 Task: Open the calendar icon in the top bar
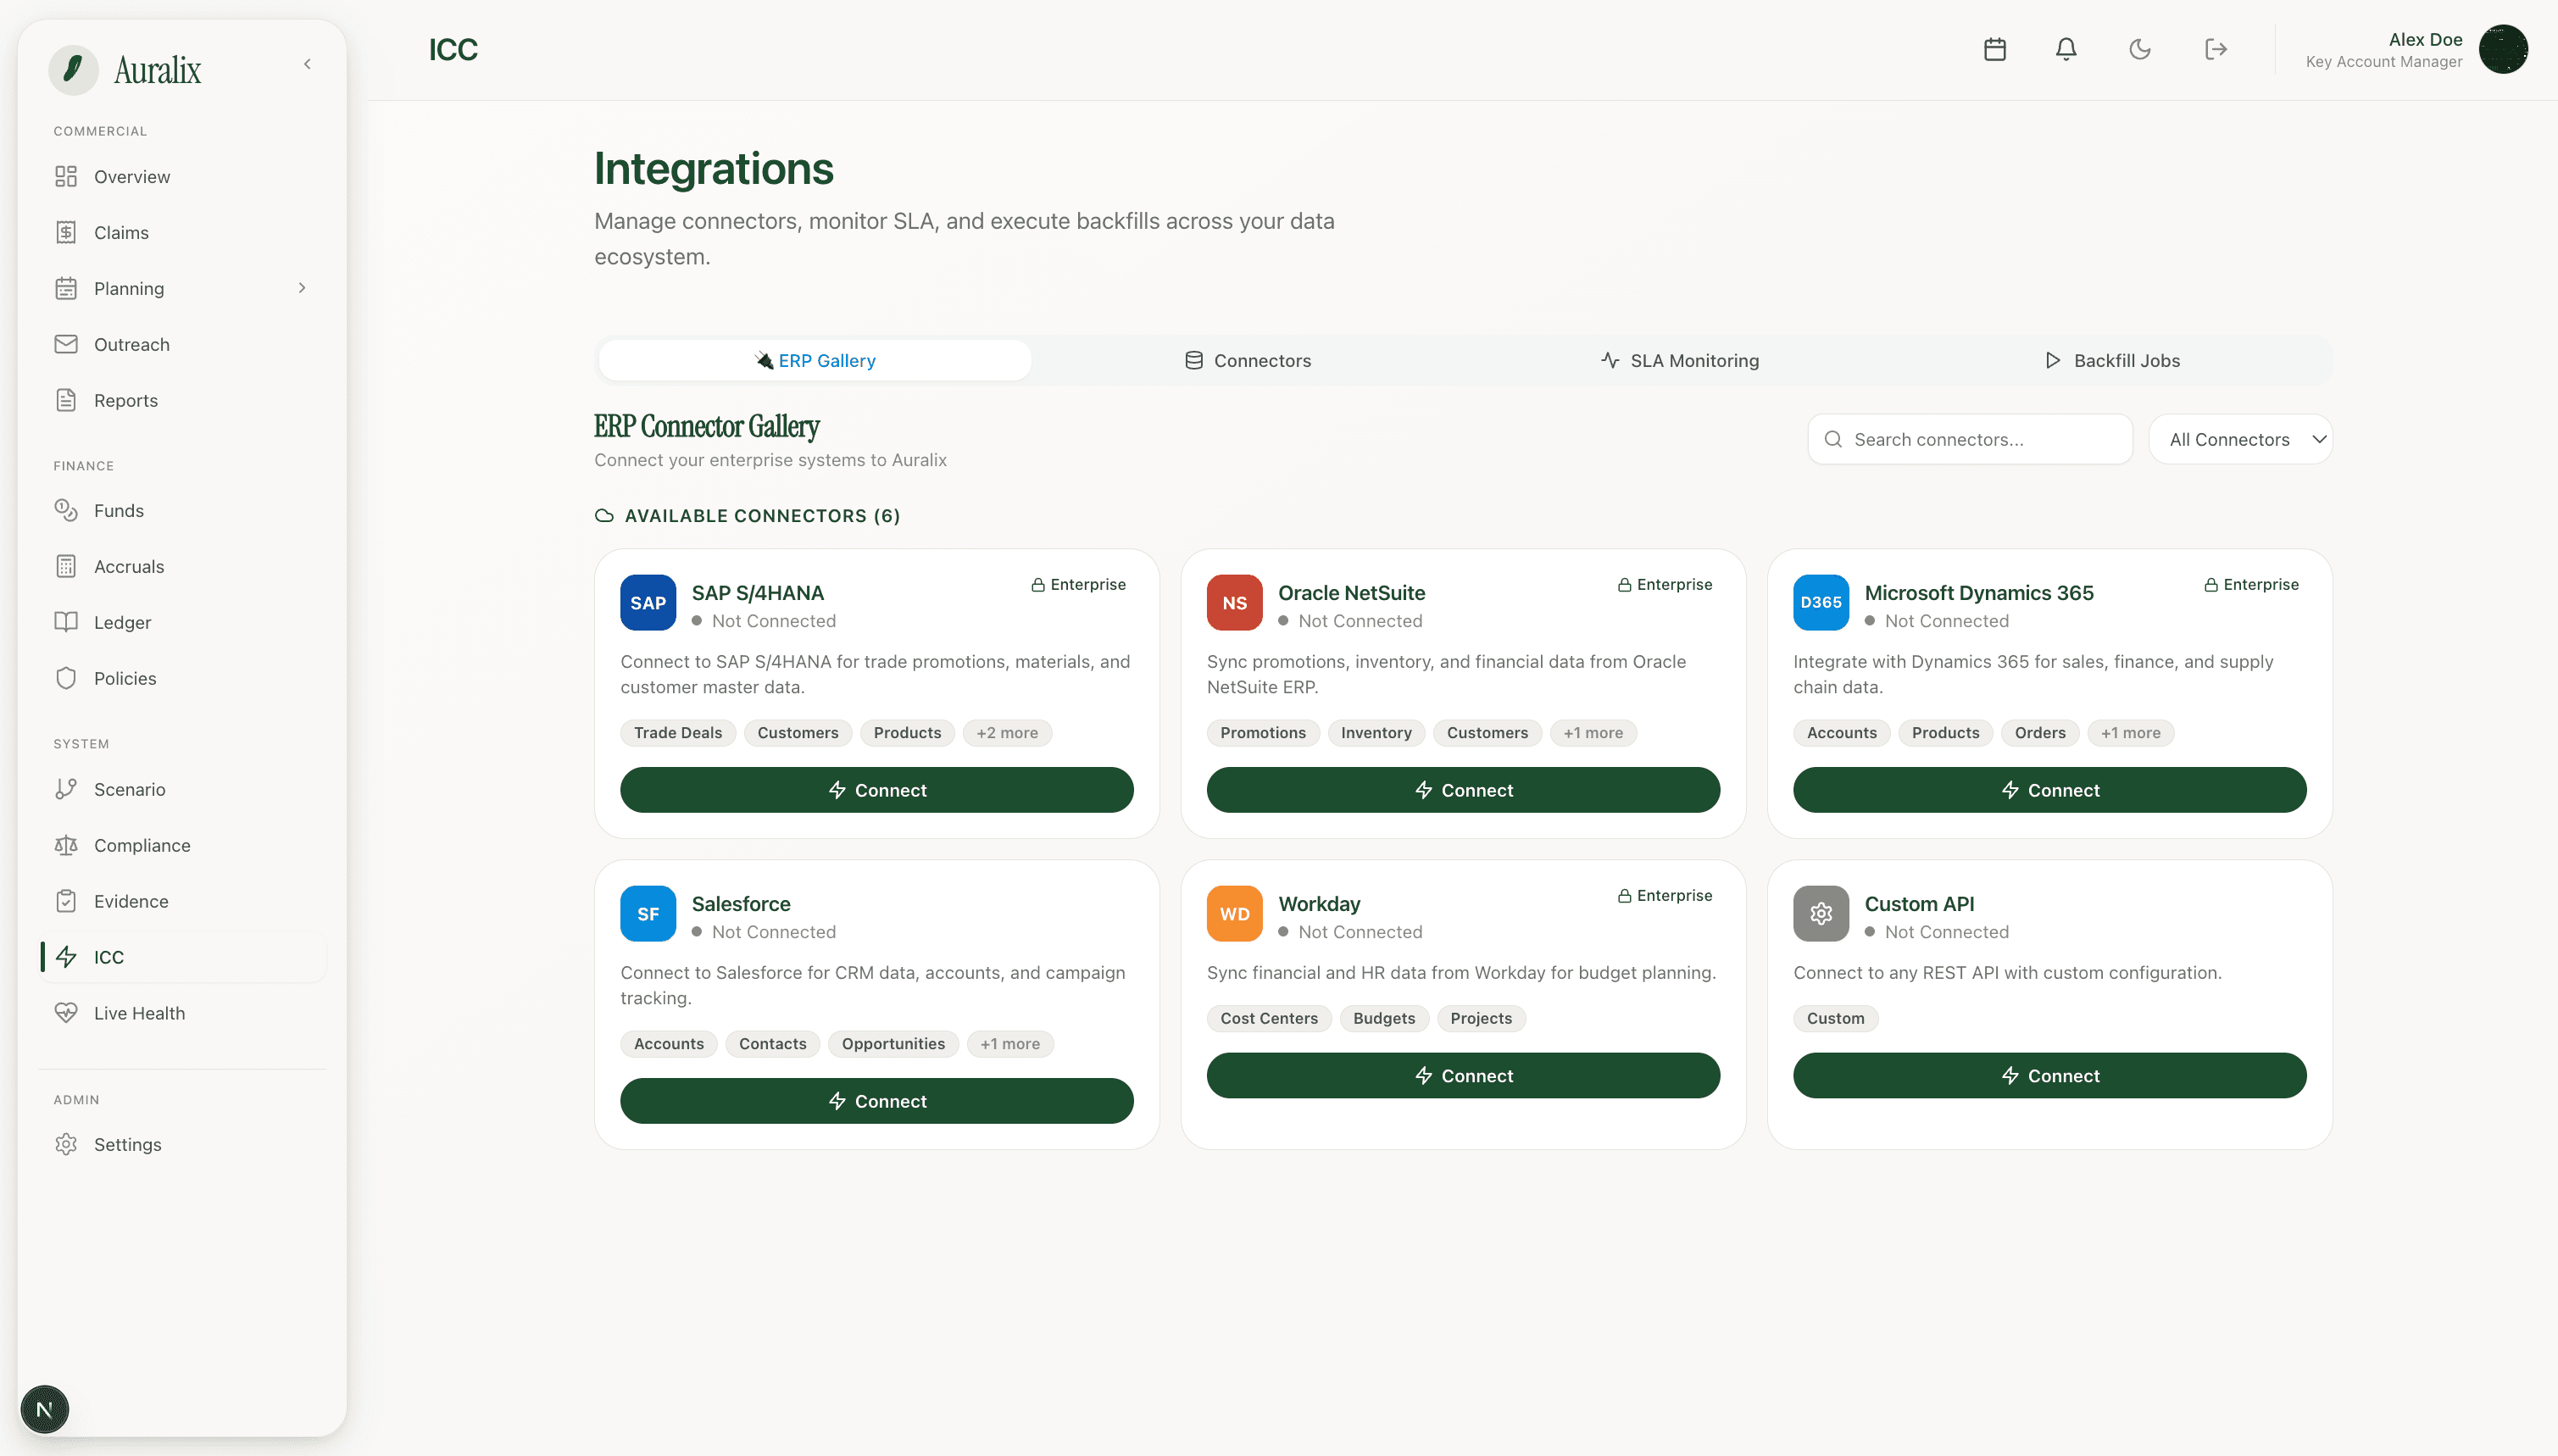pos(1994,49)
